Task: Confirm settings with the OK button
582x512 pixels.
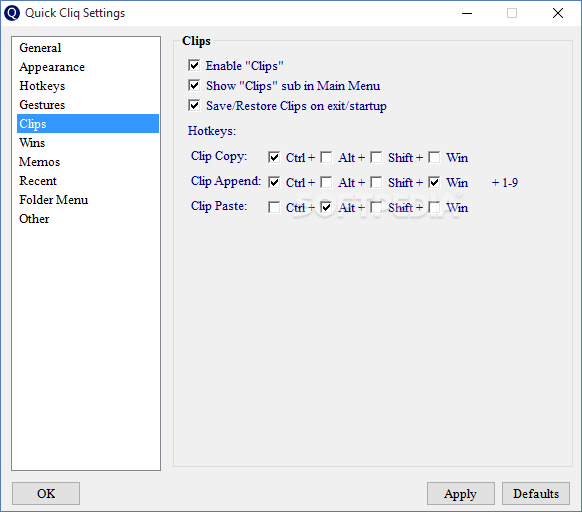Action: click(46, 493)
